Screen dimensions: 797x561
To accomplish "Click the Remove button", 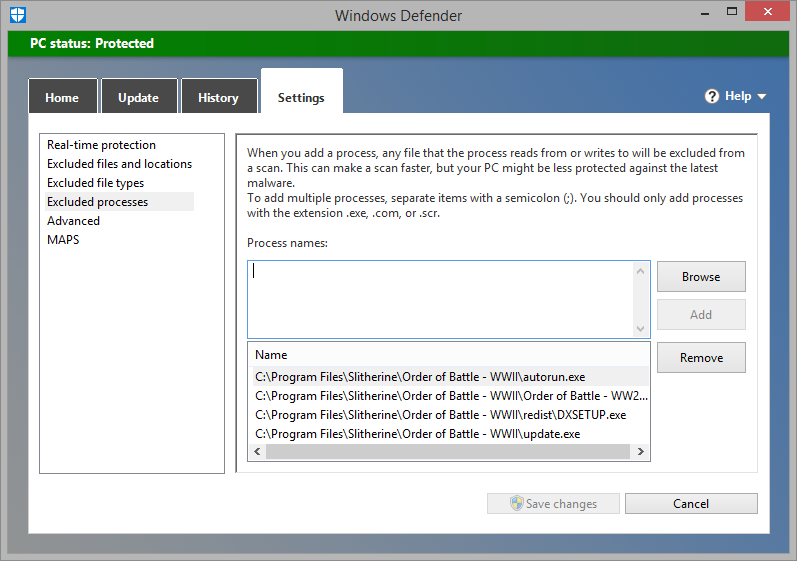I will [701, 358].
